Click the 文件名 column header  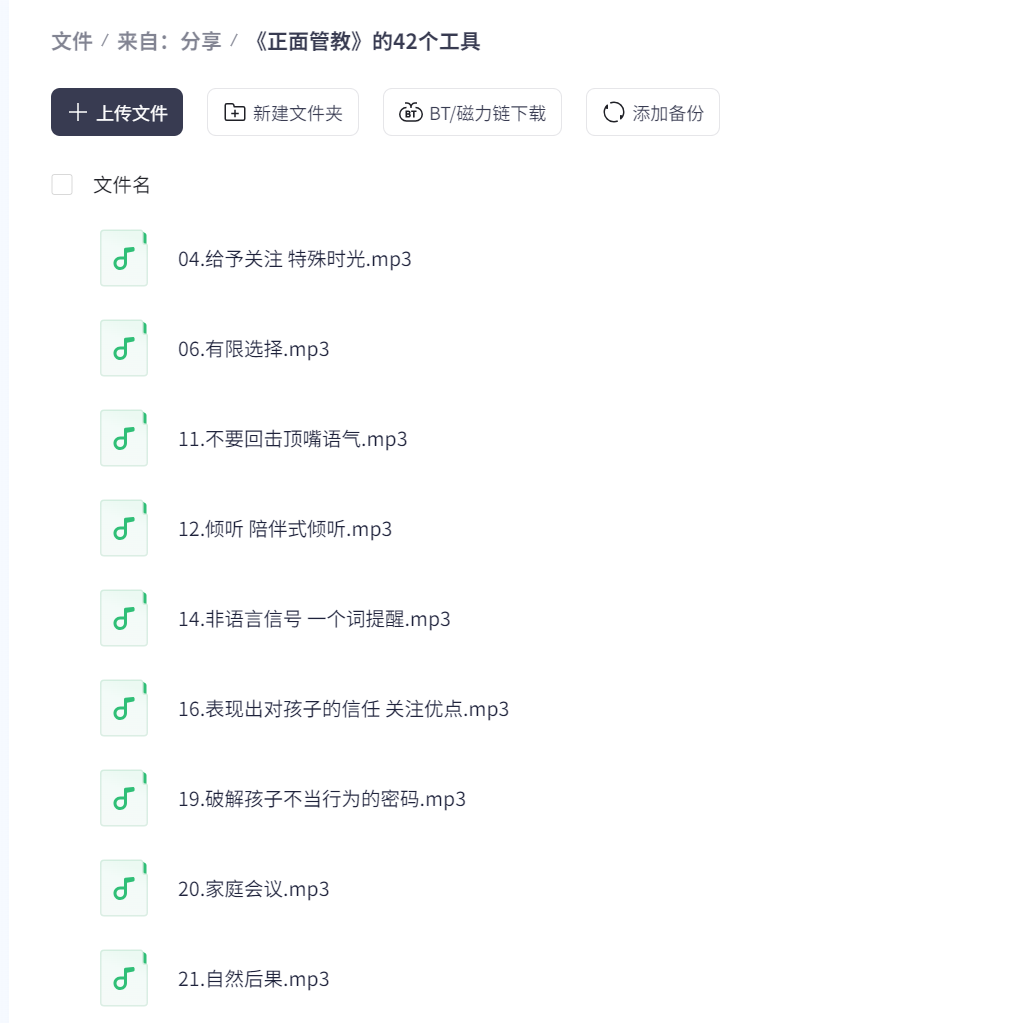[122, 185]
